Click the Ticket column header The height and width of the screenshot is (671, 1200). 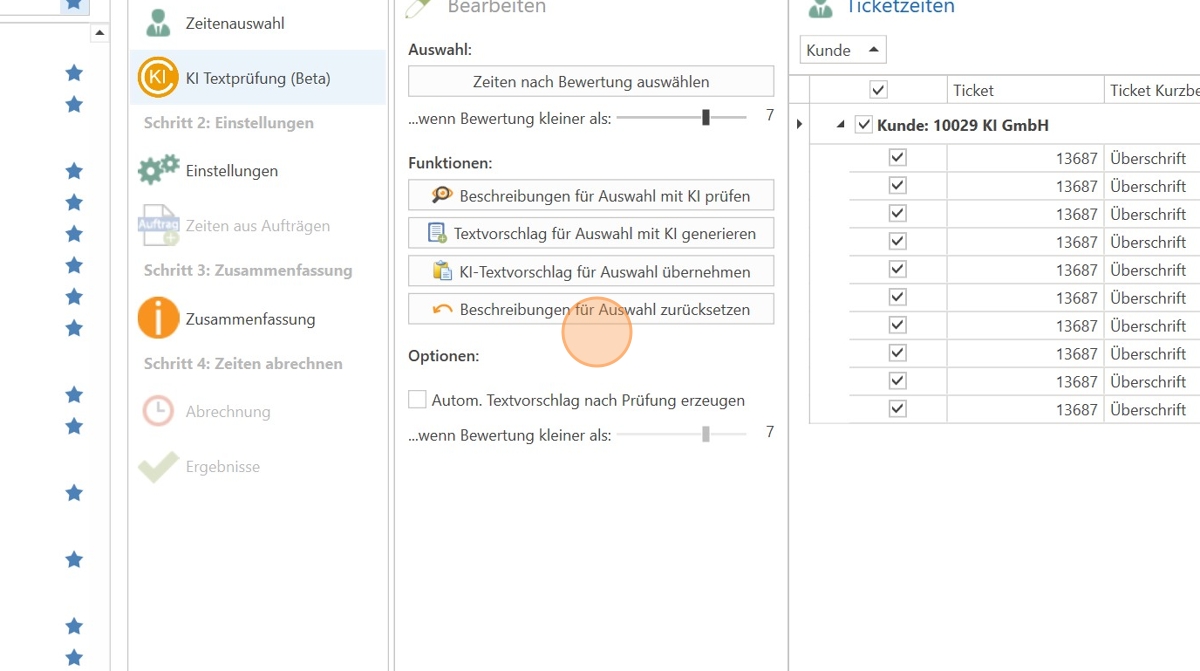click(x=1024, y=90)
